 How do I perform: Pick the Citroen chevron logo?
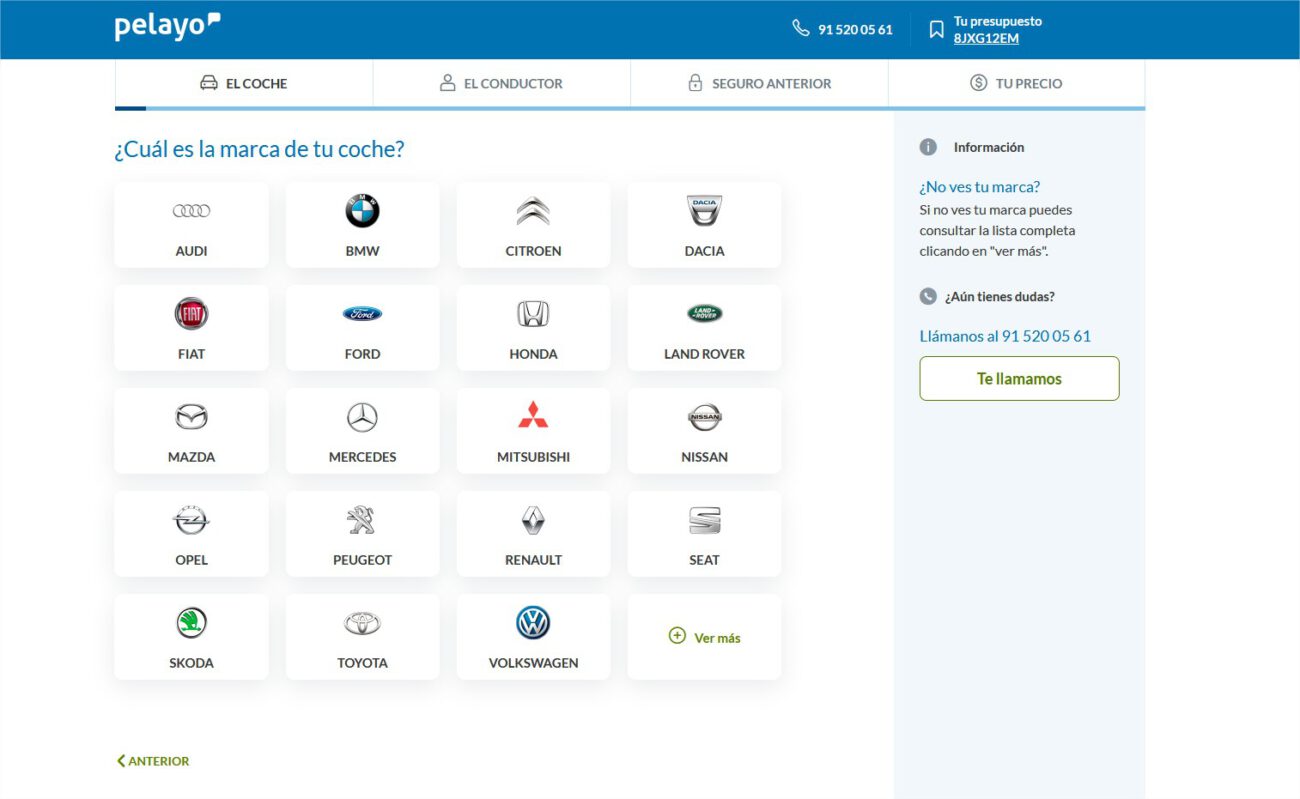[533, 211]
